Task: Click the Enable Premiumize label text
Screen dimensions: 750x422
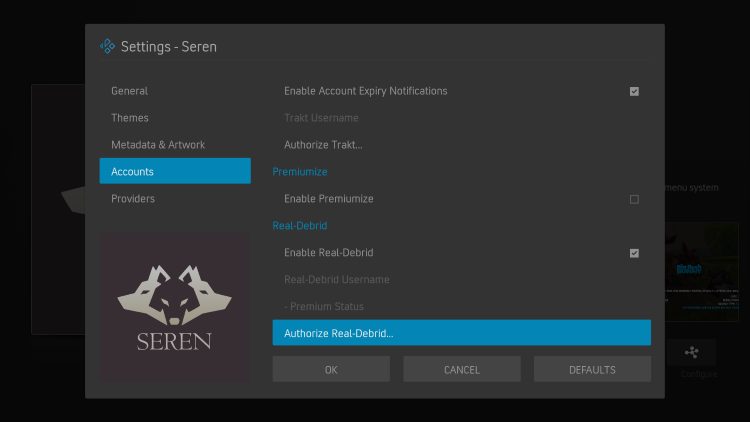Action: click(x=329, y=199)
